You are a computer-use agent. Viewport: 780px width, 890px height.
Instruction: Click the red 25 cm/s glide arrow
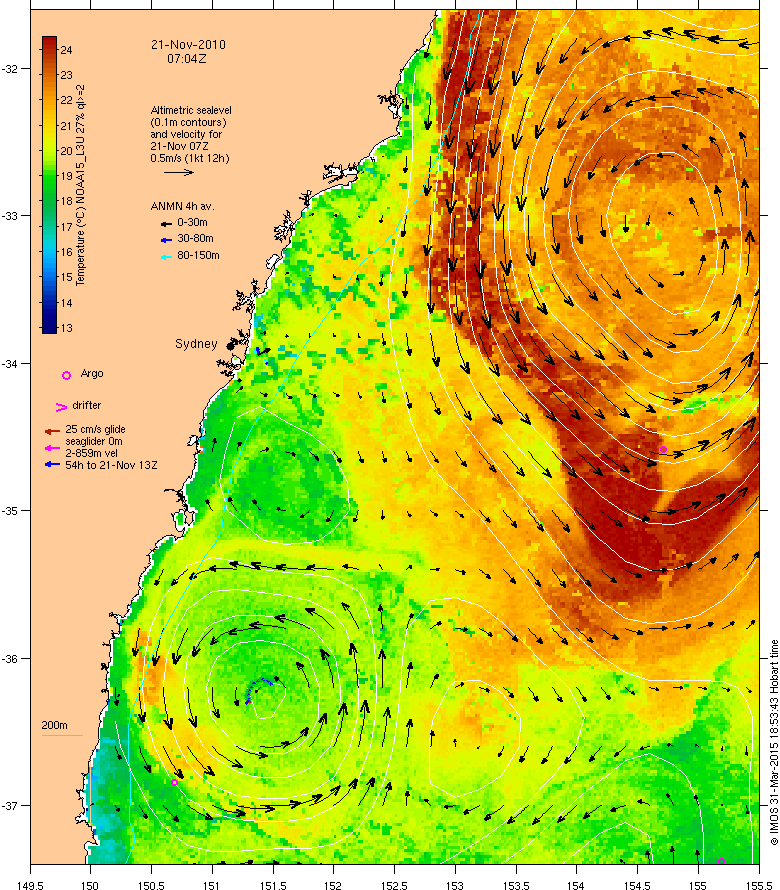tap(52, 431)
